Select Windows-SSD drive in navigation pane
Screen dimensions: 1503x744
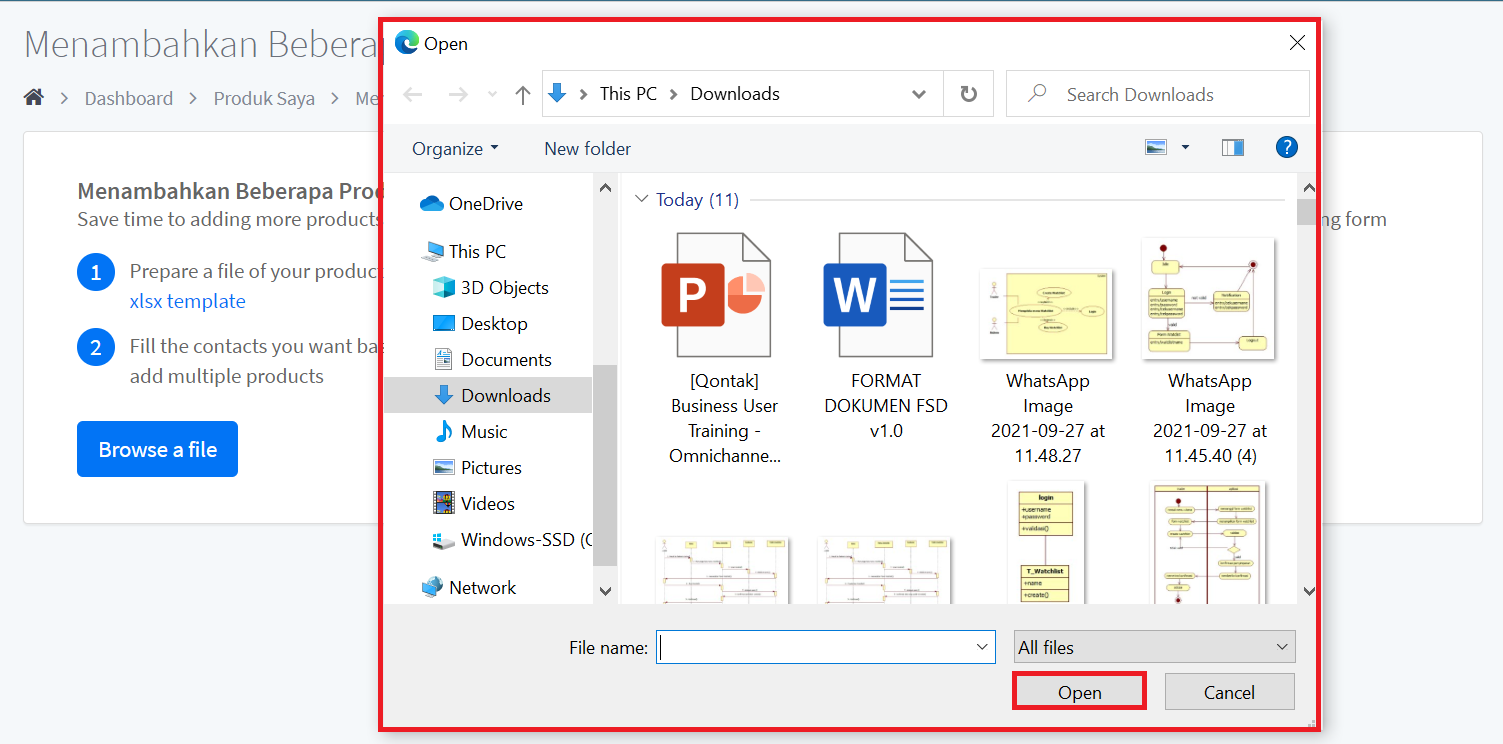511,540
